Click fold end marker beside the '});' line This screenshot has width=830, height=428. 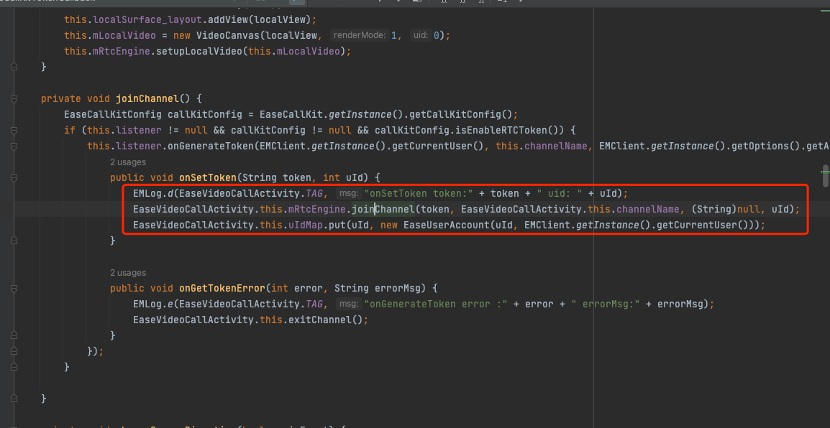tap(14, 351)
